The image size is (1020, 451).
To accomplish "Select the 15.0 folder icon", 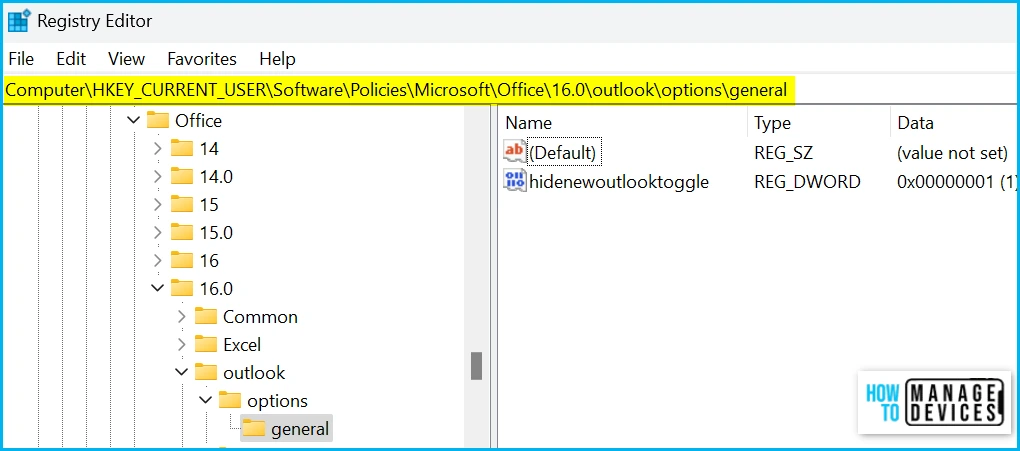I will point(182,232).
